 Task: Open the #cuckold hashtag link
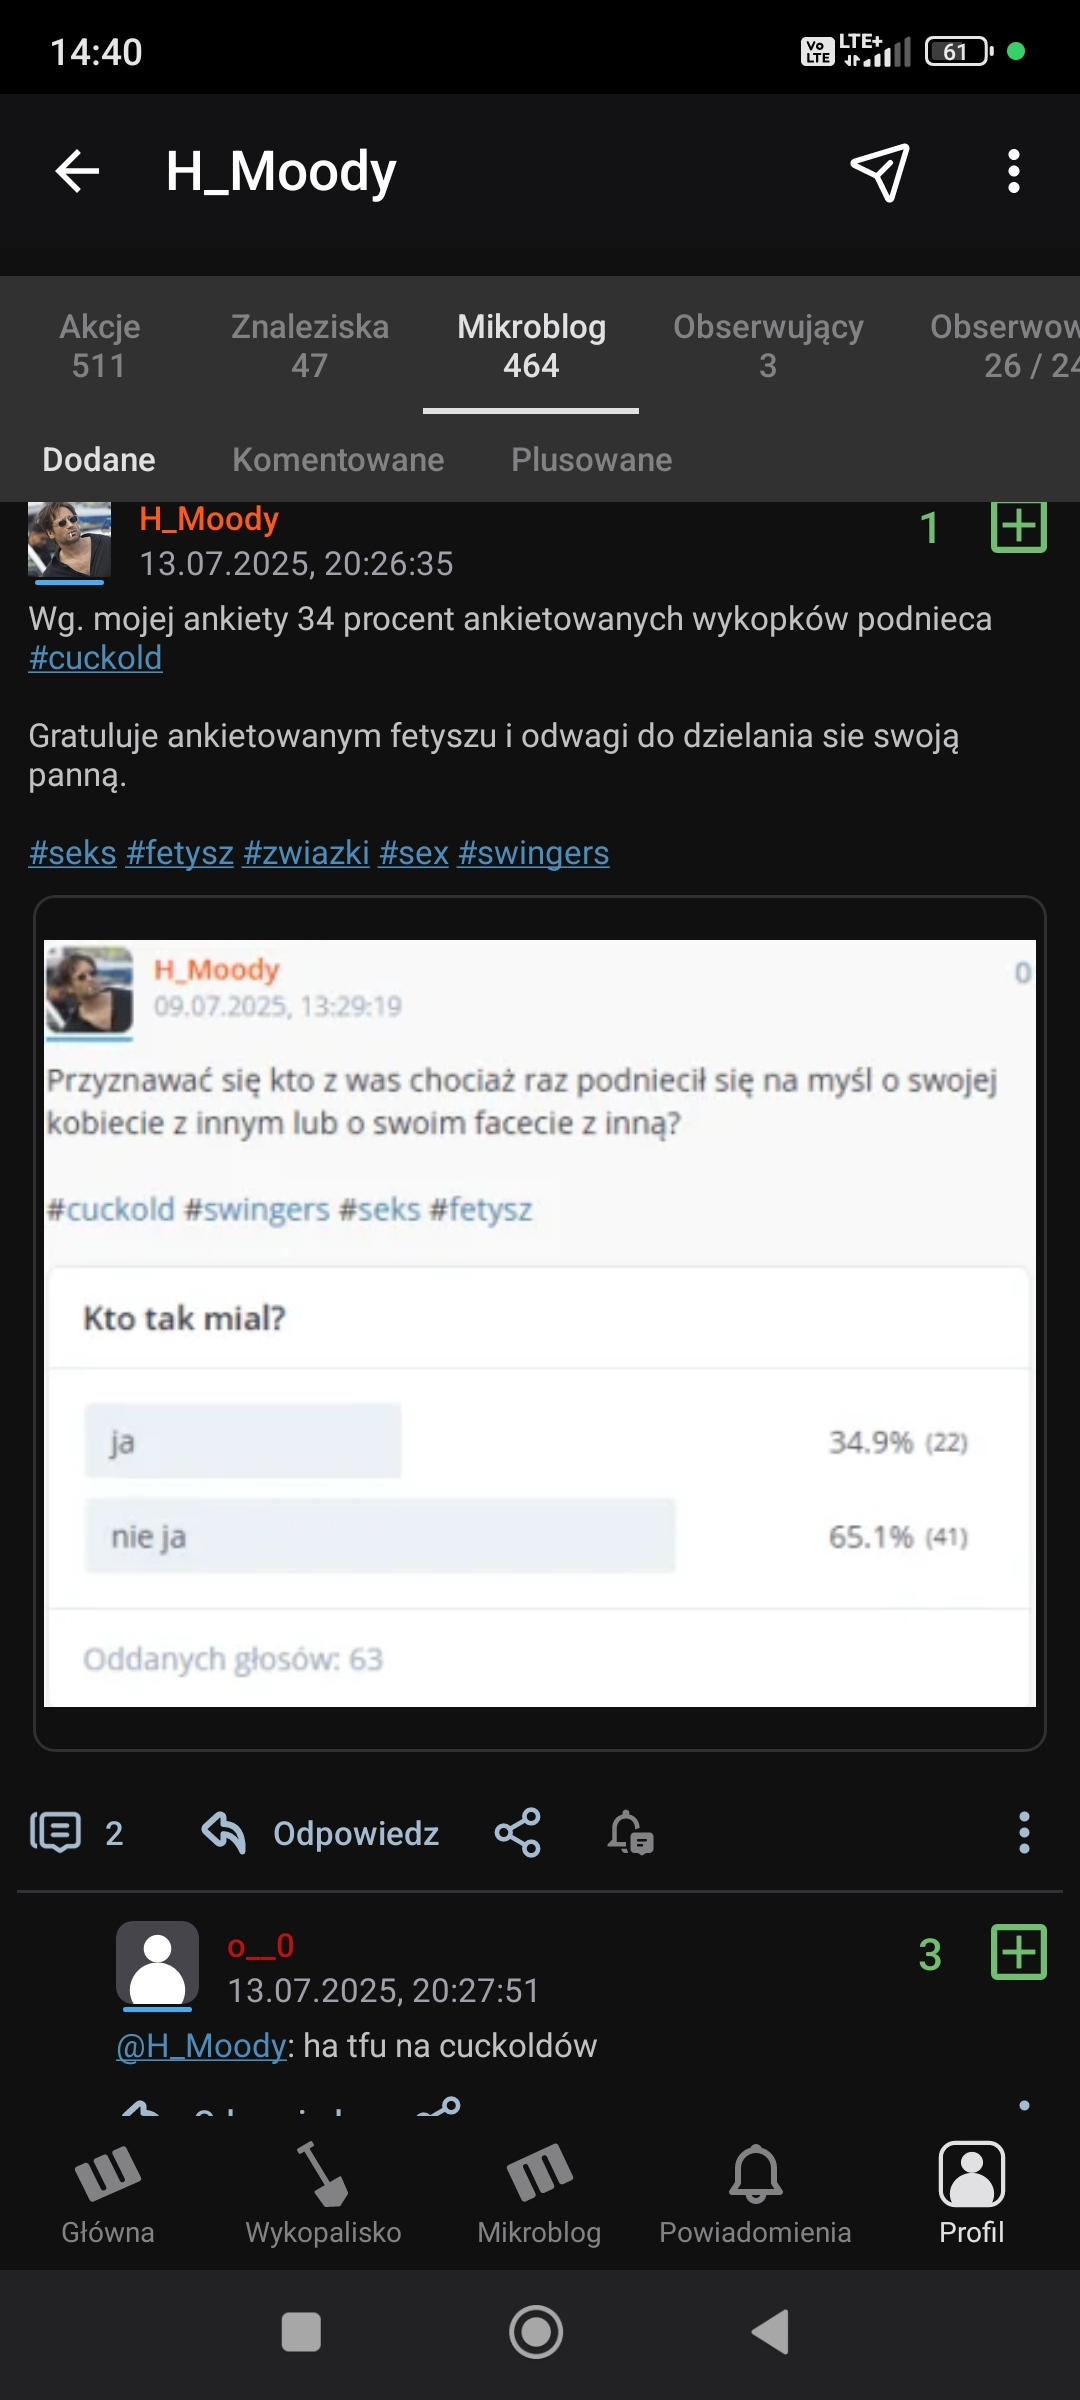pos(95,658)
